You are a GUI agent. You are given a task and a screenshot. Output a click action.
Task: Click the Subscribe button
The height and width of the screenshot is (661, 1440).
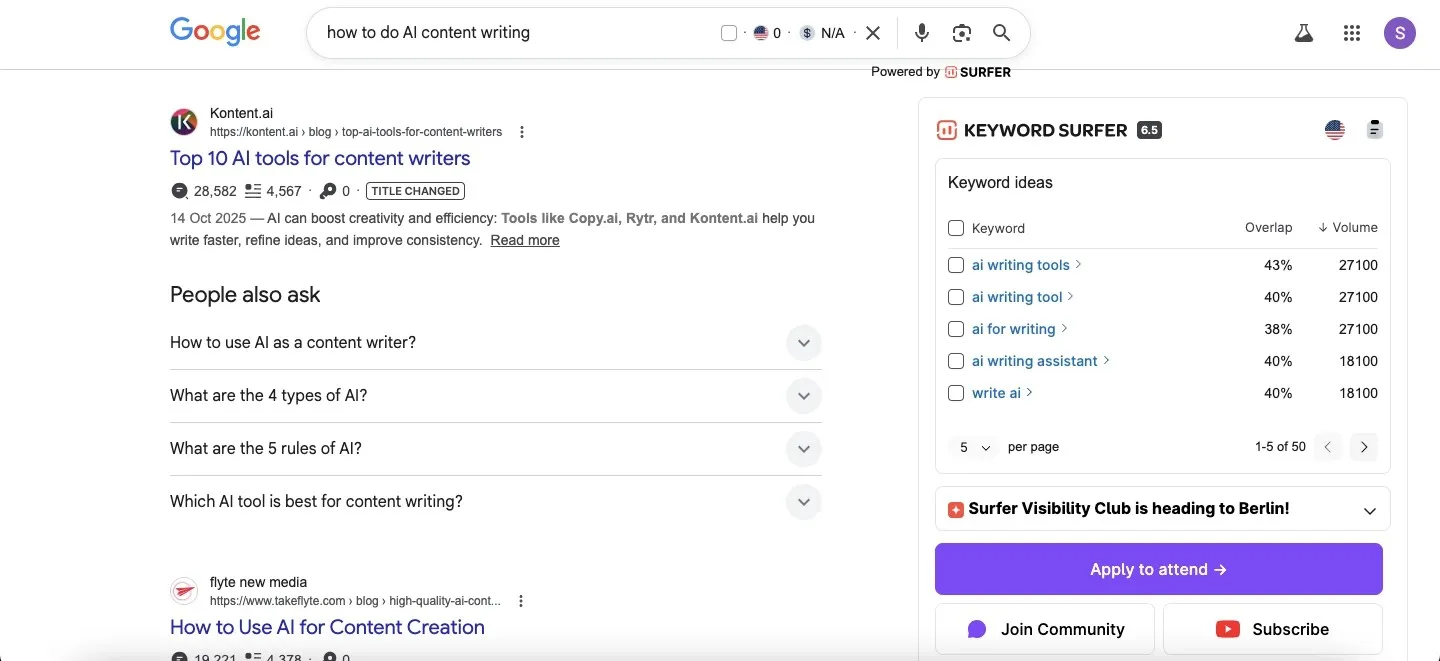(x=1273, y=629)
